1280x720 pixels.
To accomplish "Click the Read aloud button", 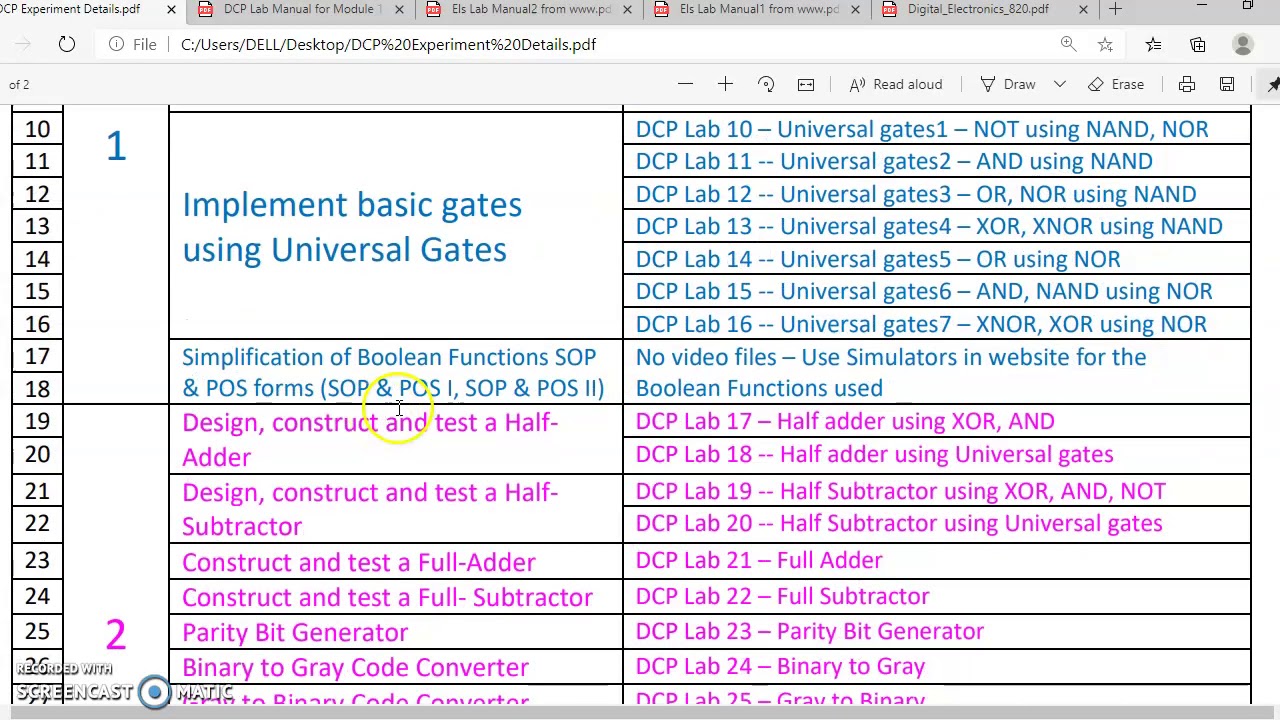I will pyautogui.click(x=896, y=84).
